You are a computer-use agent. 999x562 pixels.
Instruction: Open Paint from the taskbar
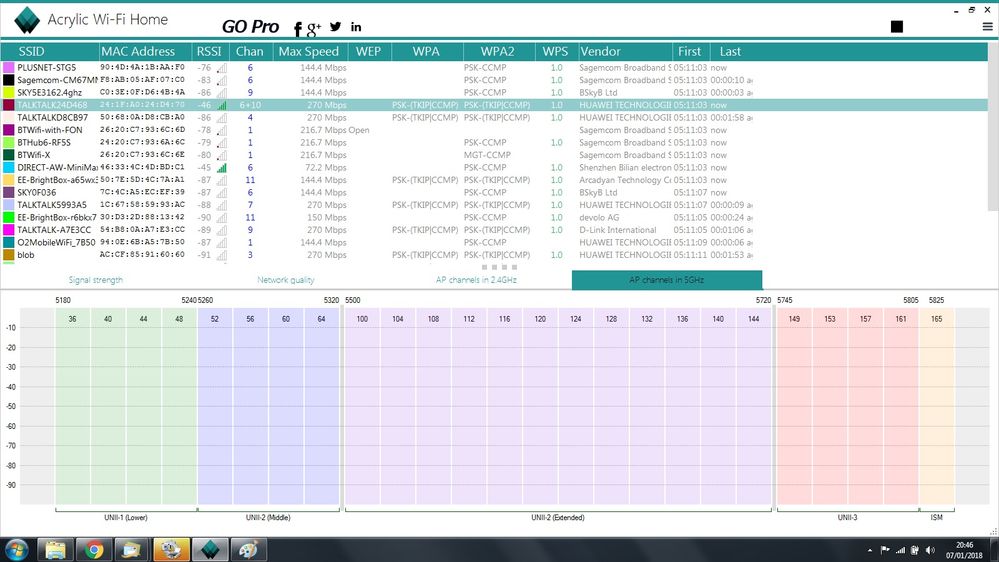(248, 549)
